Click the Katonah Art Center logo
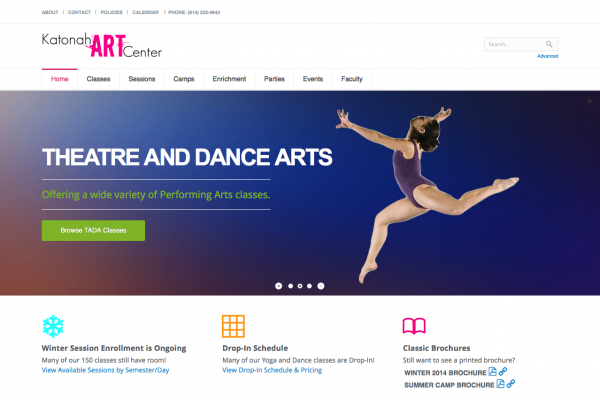 tap(102, 45)
